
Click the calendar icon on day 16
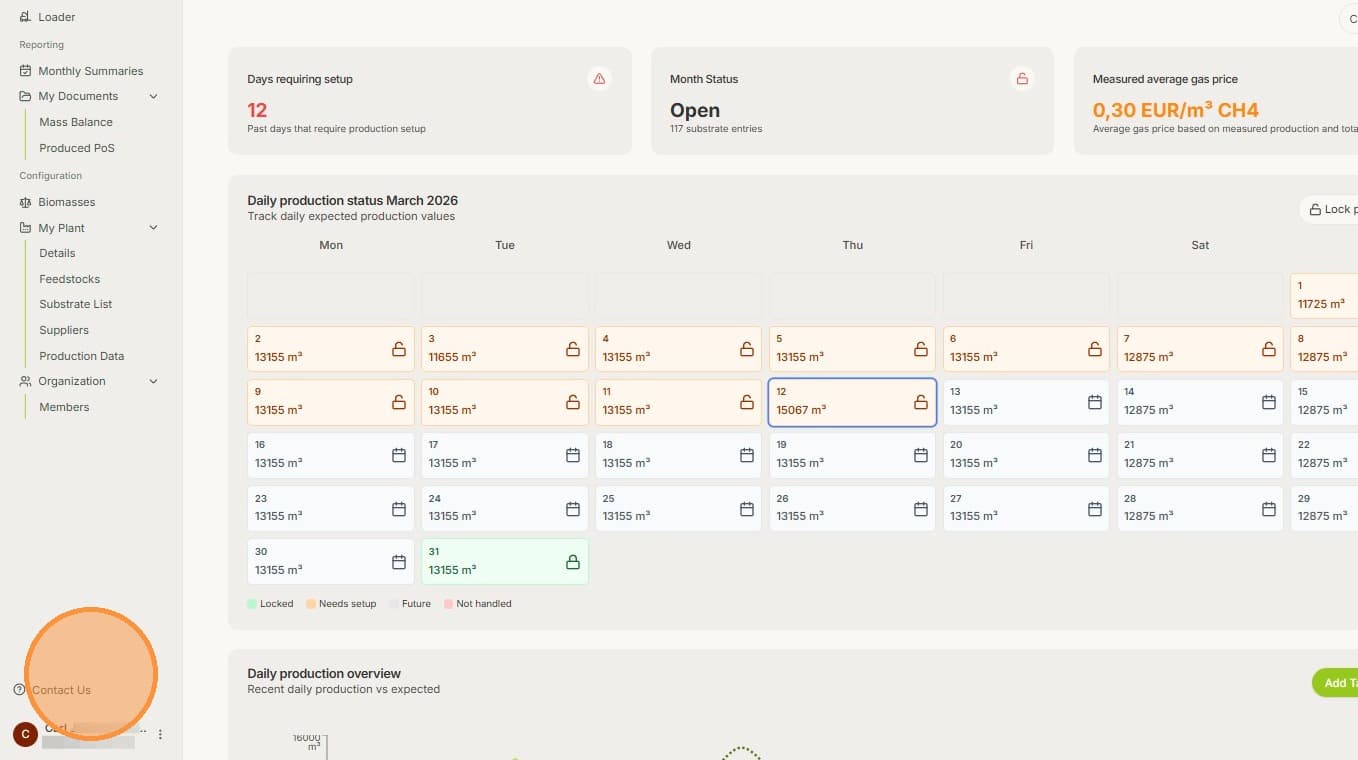coord(399,455)
